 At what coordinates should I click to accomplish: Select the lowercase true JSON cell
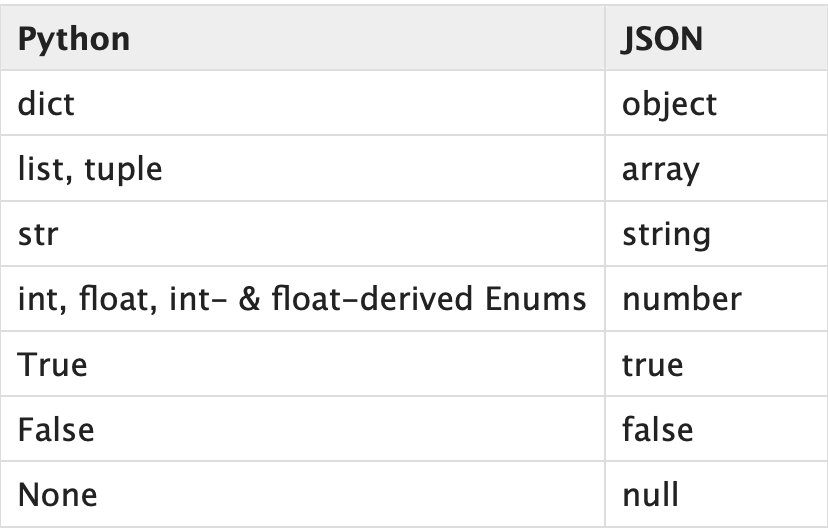pyautogui.click(x=717, y=364)
